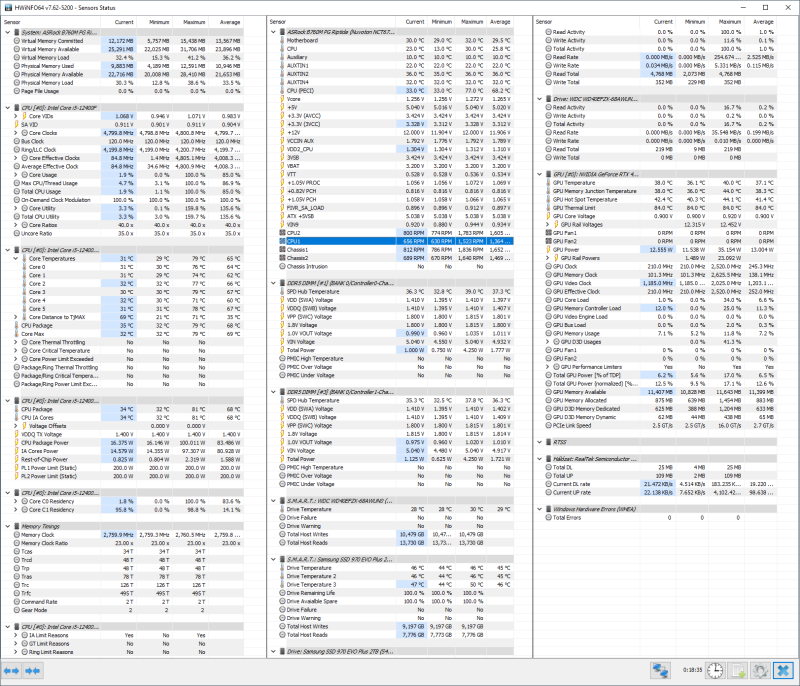This screenshot has width=800, height=686.
Task: Click the GPU Fan1 RPM fan icon
Action: pyautogui.click(x=548, y=233)
